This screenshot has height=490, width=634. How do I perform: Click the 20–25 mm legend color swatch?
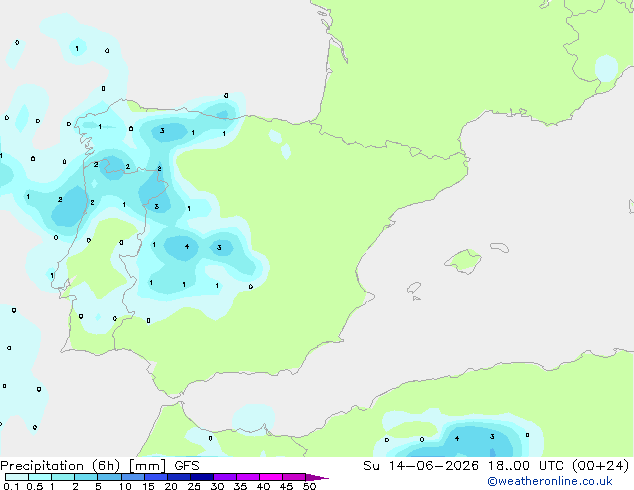(x=178, y=477)
